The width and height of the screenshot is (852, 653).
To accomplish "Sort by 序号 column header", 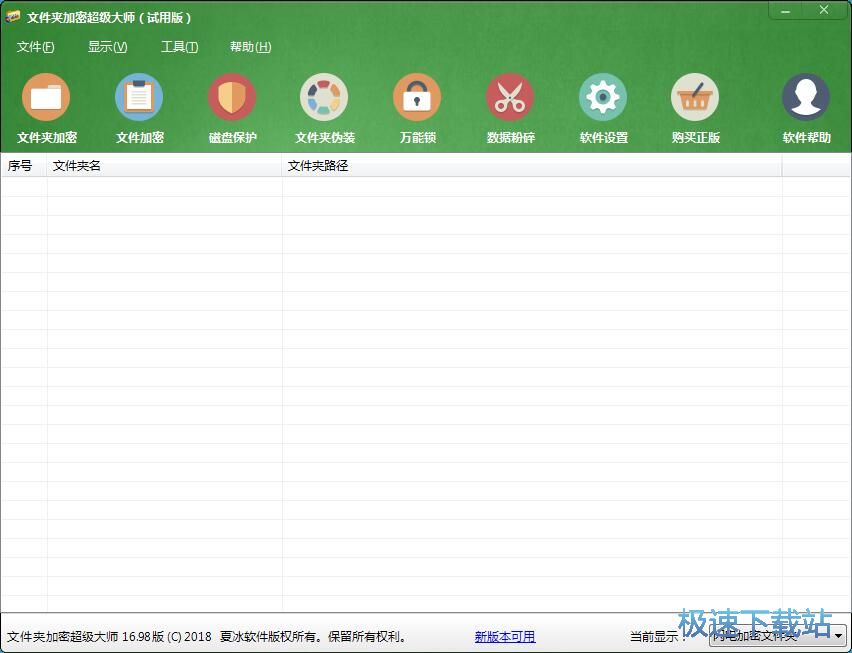I will pyautogui.click(x=24, y=166).
